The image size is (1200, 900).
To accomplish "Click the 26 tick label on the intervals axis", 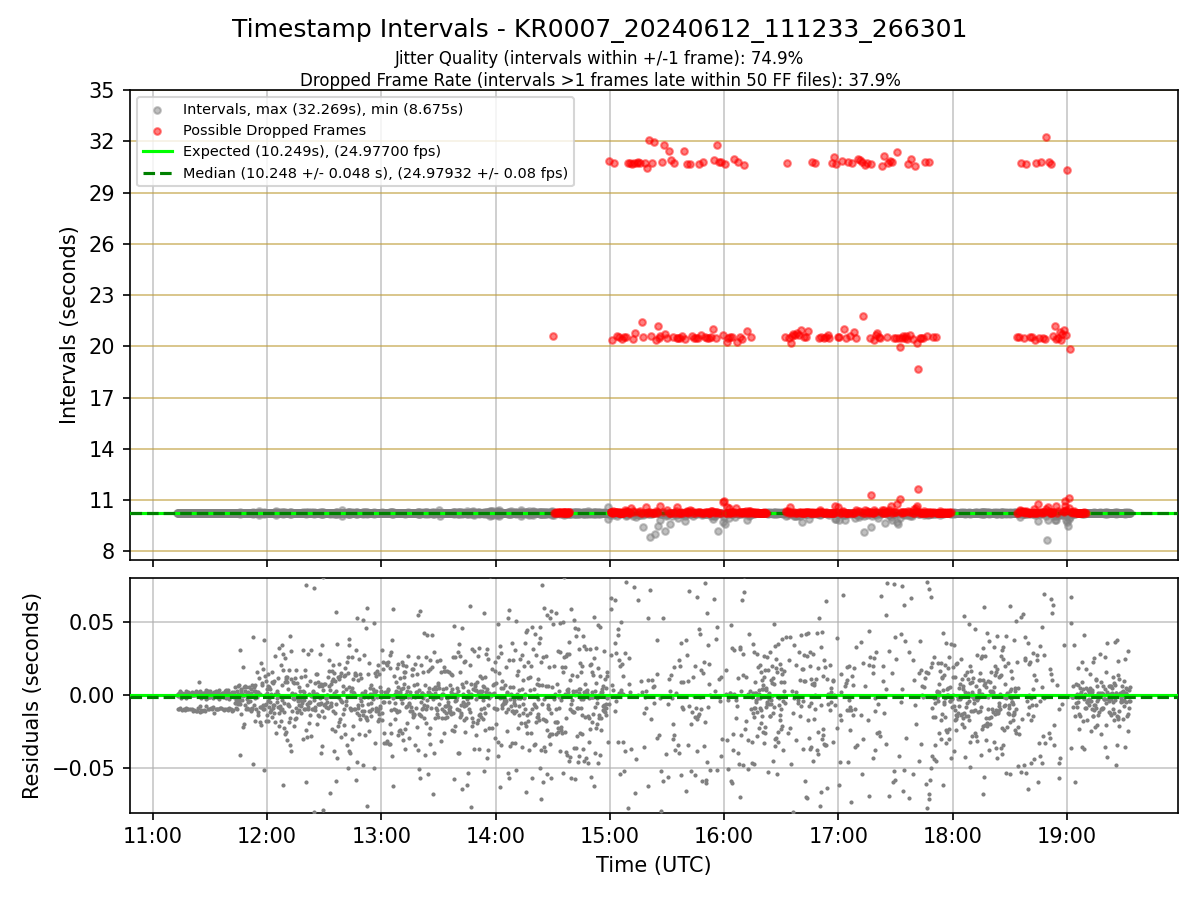I will coord(103,244).
